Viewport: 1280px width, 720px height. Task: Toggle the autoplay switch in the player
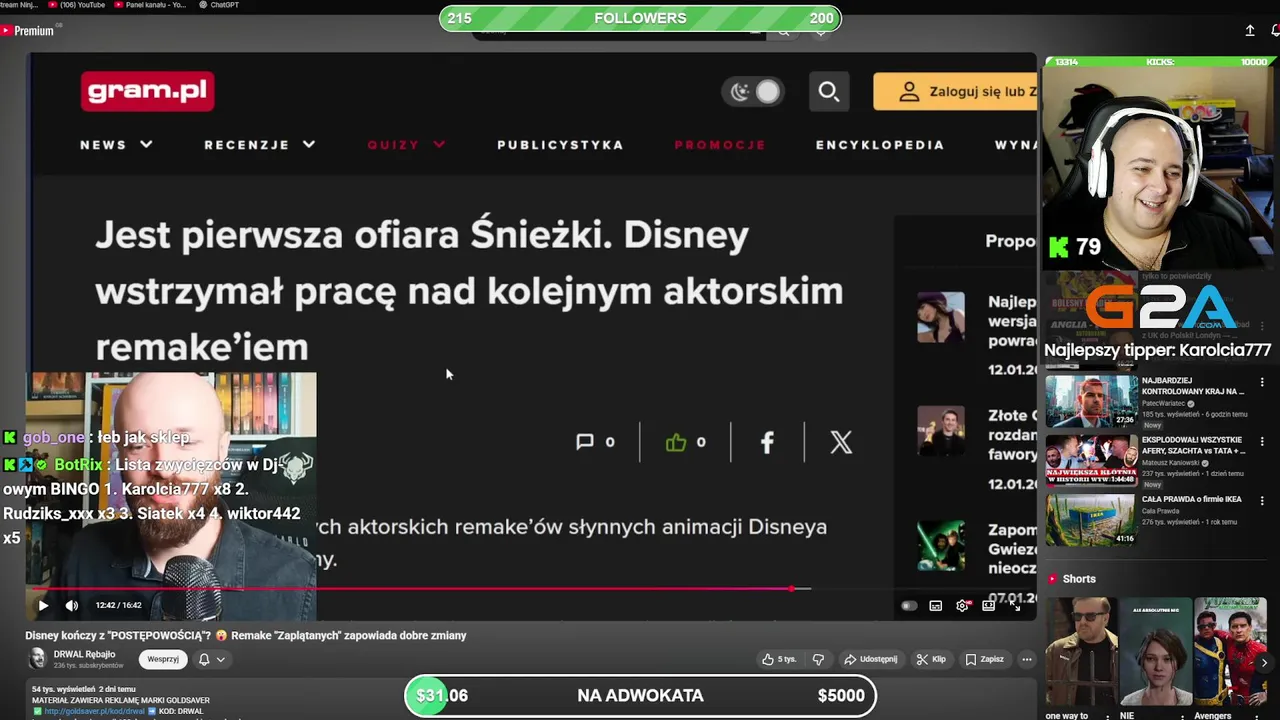(x=909, y=605)
